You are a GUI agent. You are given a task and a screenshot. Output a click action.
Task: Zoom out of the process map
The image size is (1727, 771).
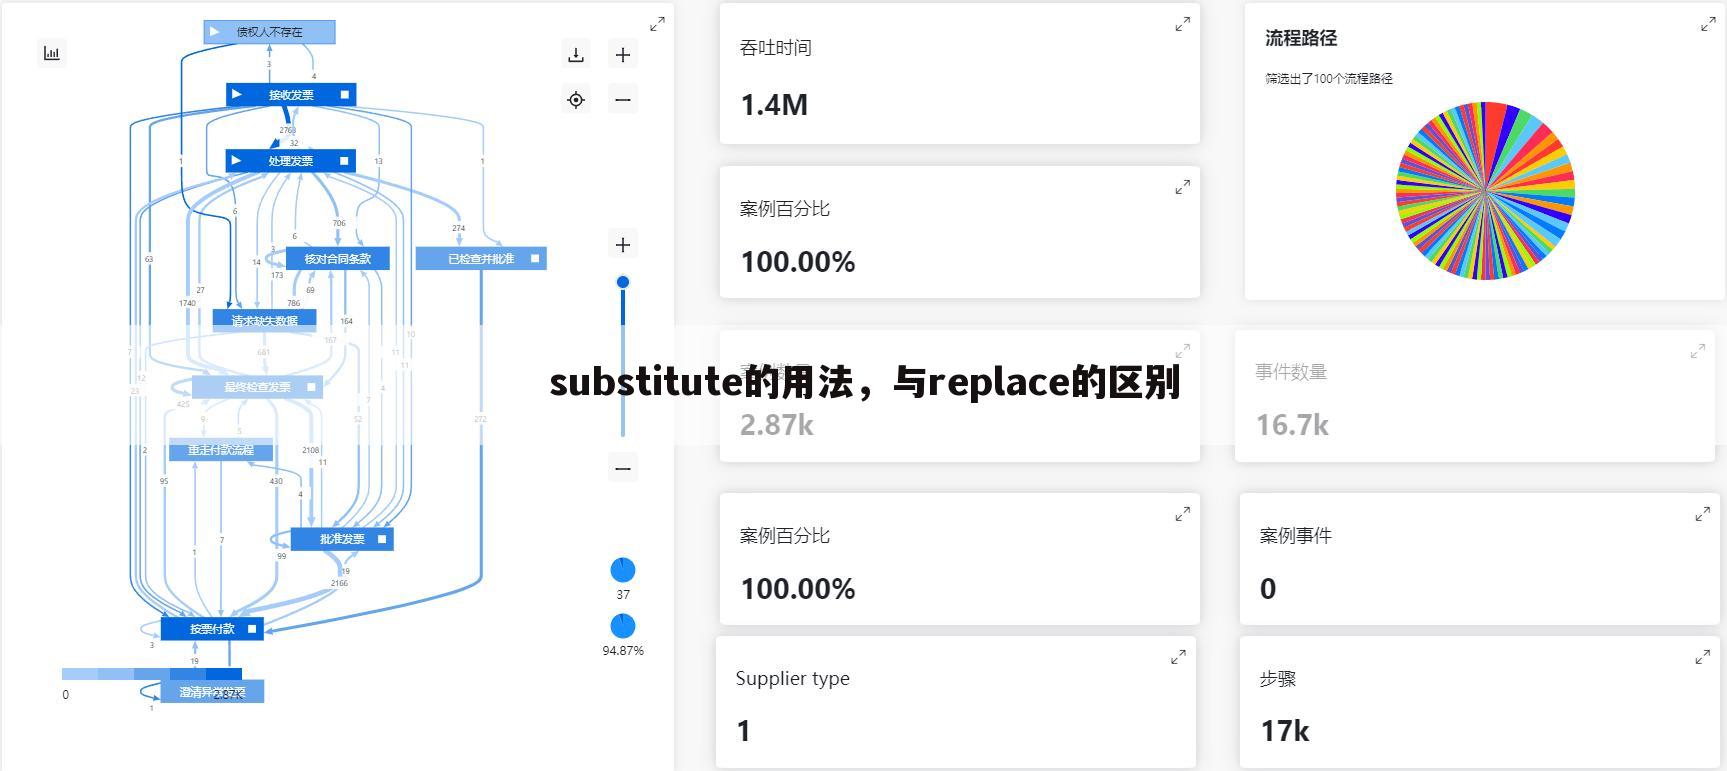click(x=623, y=99)
